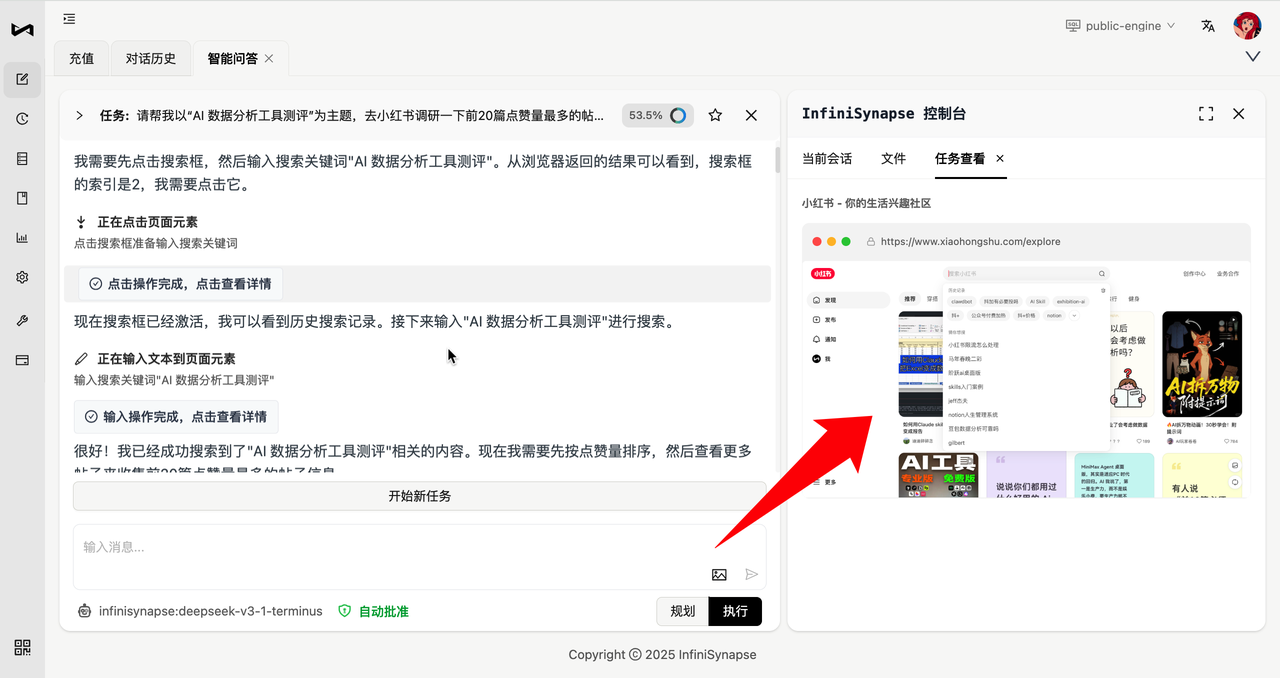Switch to the 文件 tab
This screenshot has width=1280, height=678.
click(893, 158)
